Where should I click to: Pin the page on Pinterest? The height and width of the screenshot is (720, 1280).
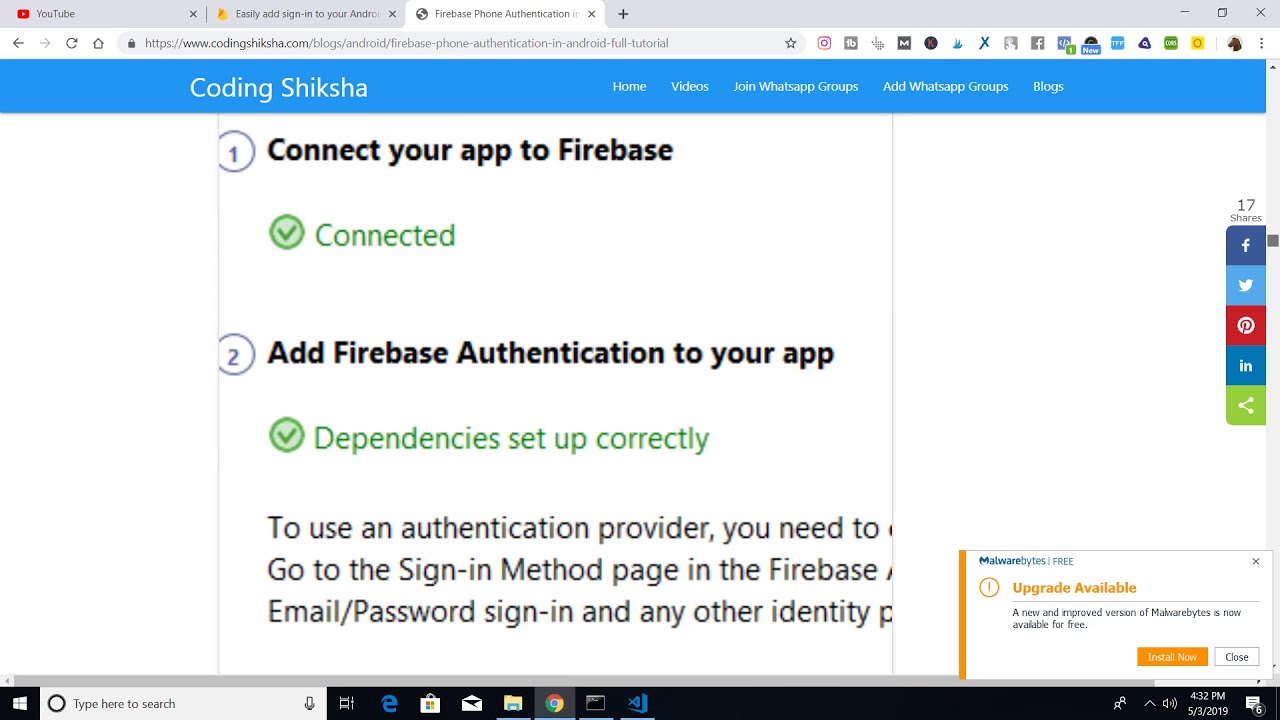[x=1245, y=325]
